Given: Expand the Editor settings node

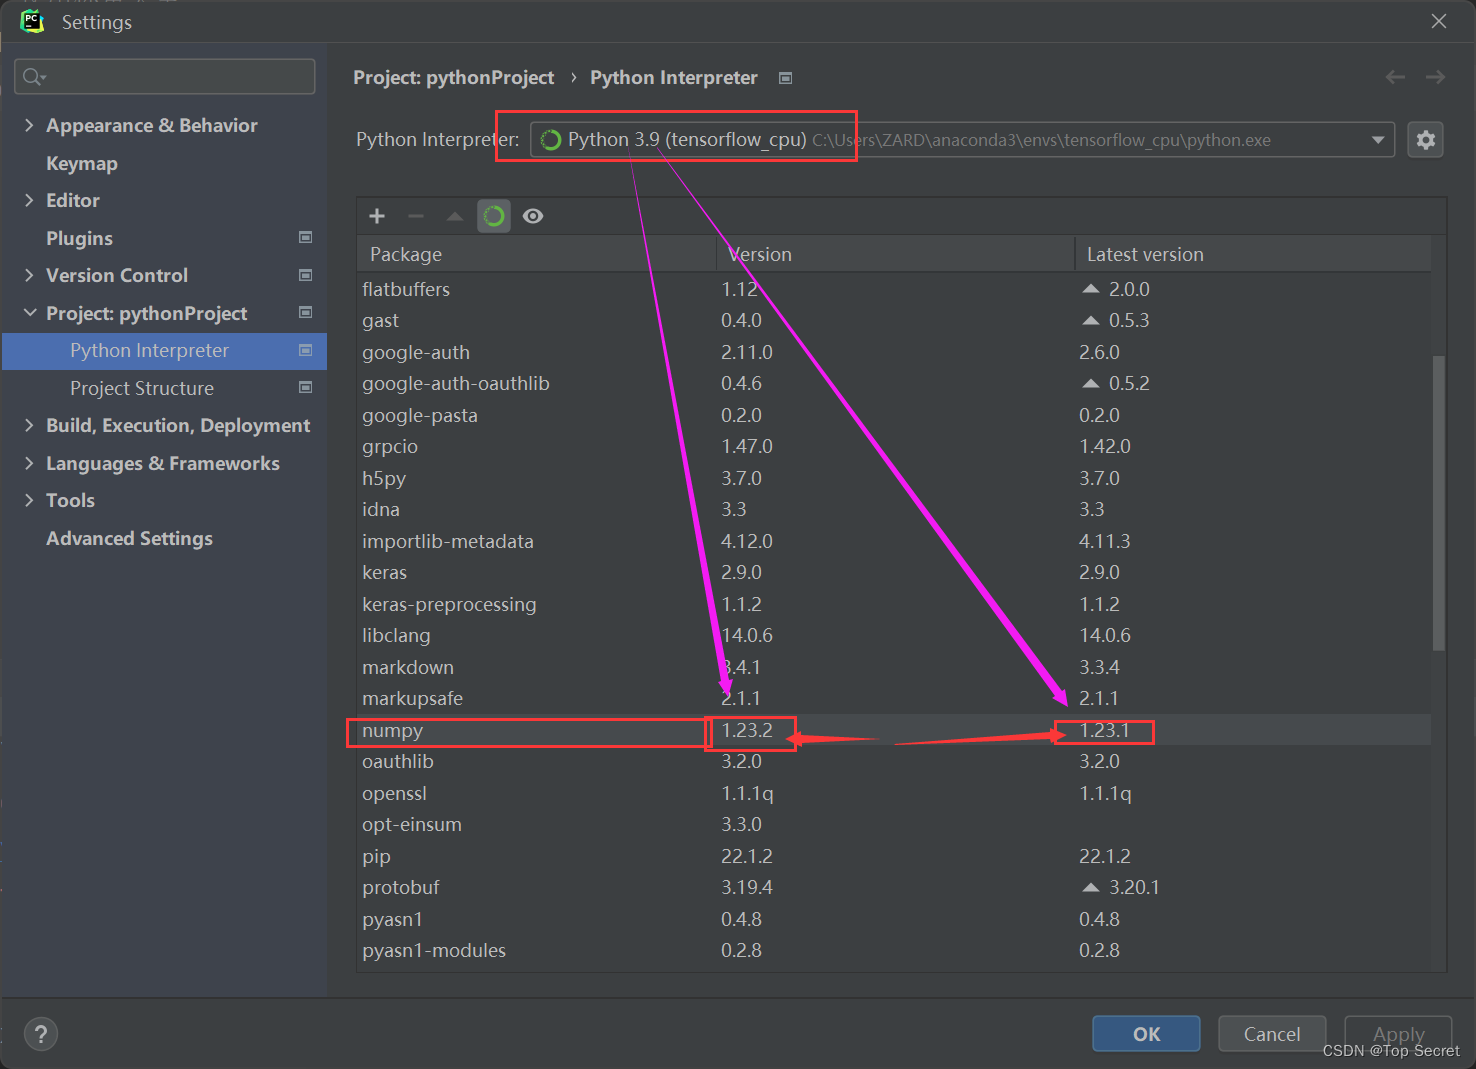Looking at the screenshot, I should coord(29,200).
